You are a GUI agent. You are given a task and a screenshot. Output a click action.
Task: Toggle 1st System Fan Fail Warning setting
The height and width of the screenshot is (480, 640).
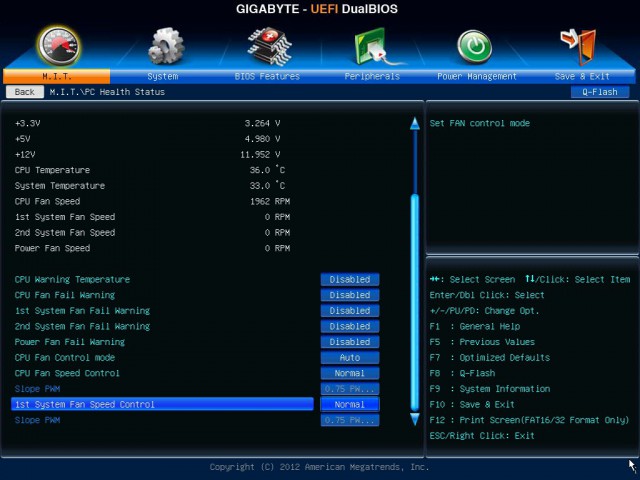click(349, 311)
